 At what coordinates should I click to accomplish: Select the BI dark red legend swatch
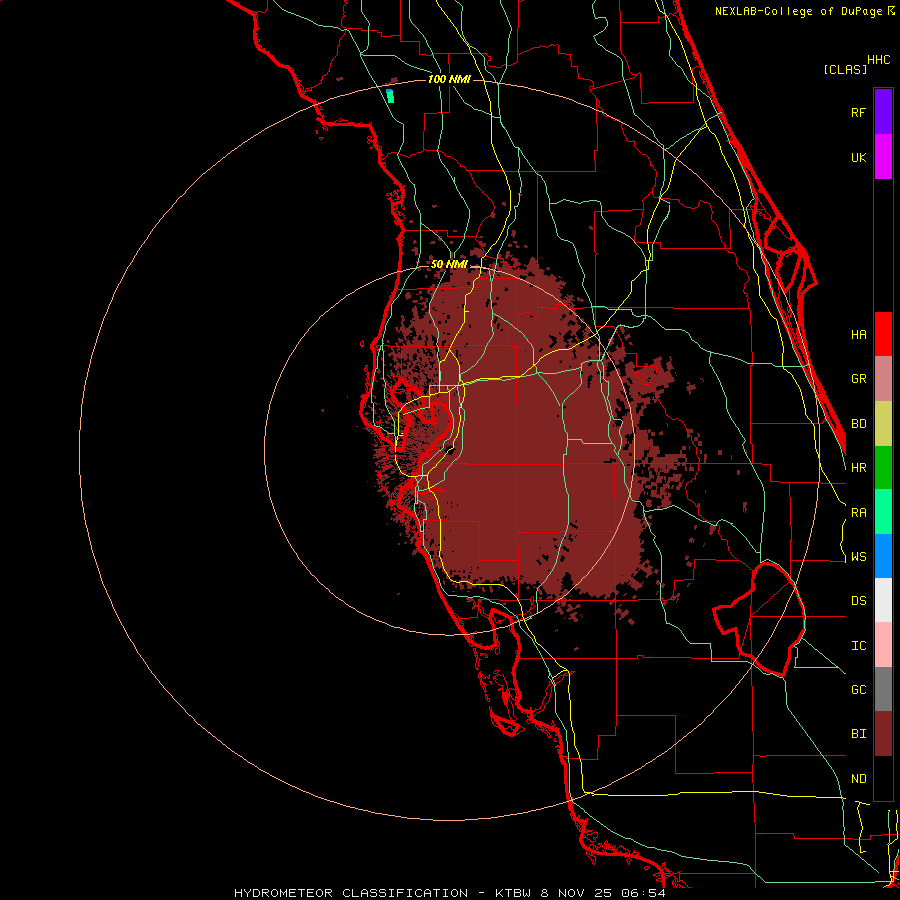(883, 734)
